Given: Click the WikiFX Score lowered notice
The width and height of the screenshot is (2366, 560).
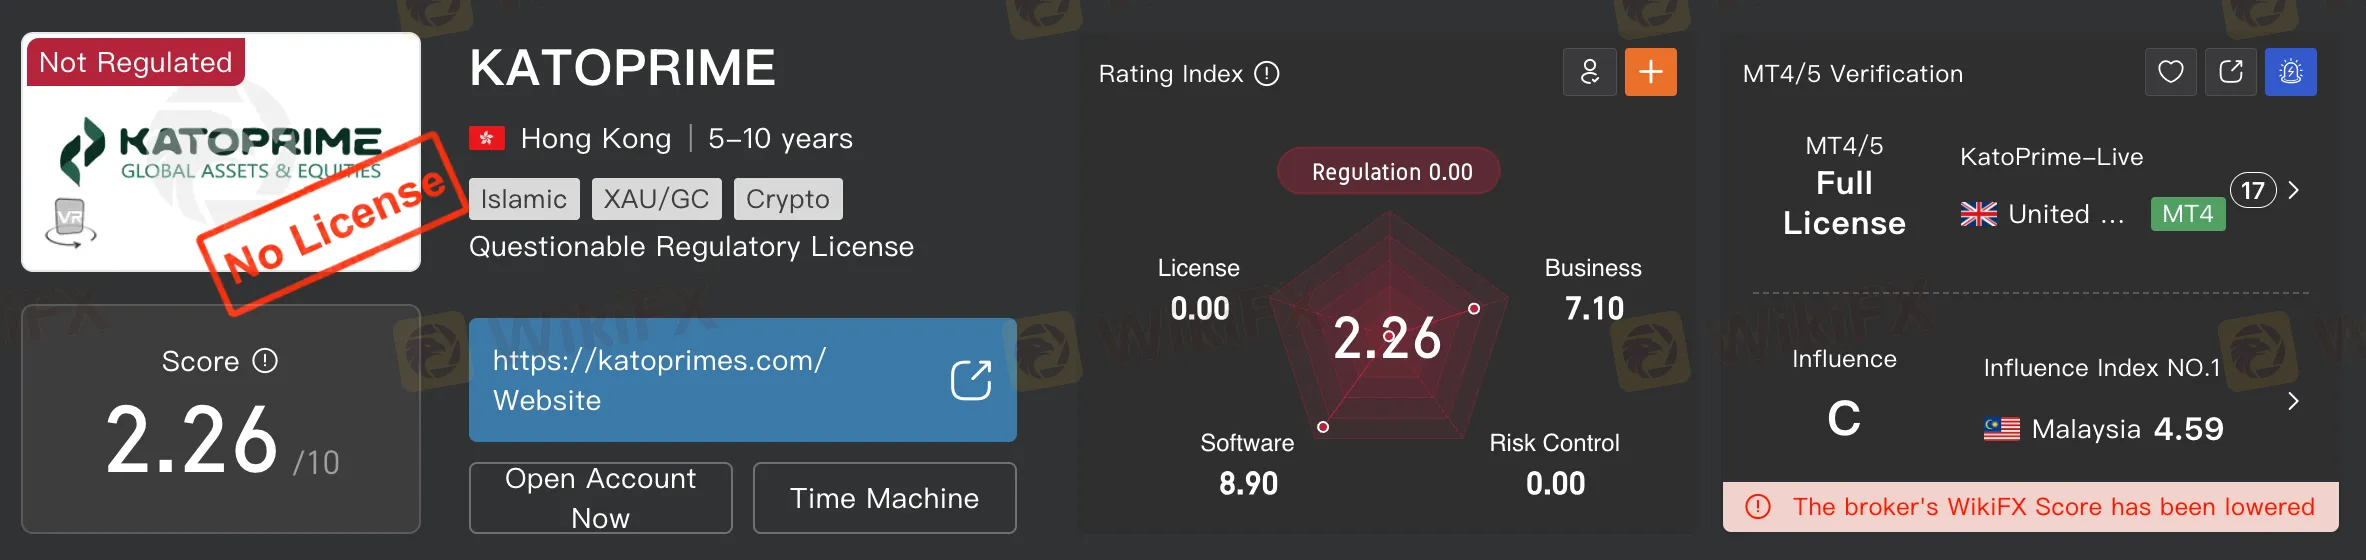Looking at the screenshot, I should [2031, 507].
